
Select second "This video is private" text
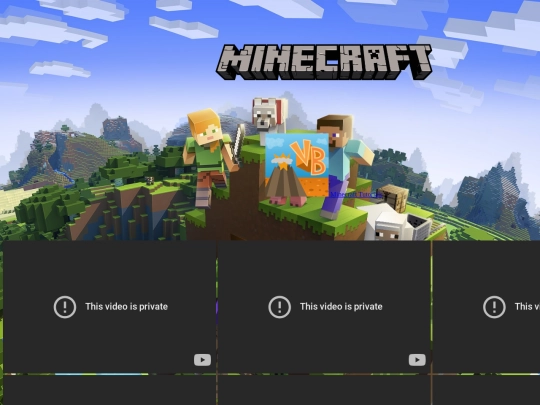click(341, 307)
